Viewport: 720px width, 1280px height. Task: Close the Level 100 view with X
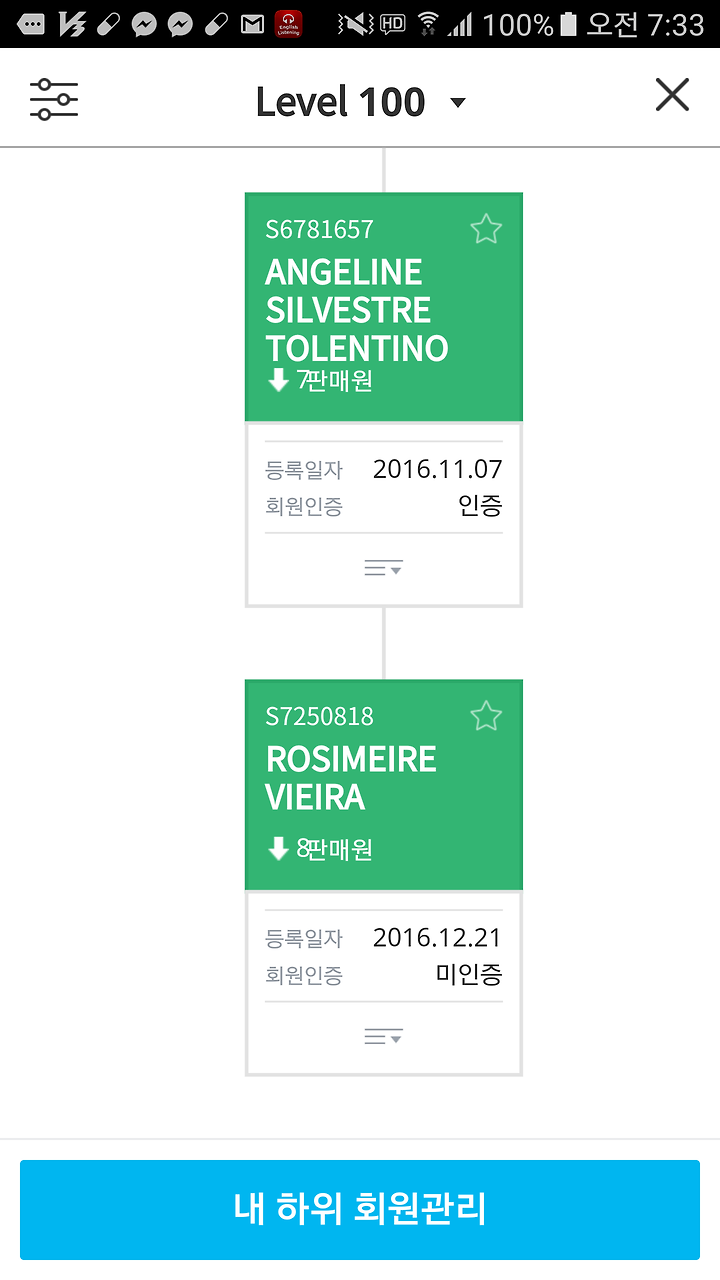[672, 95]
